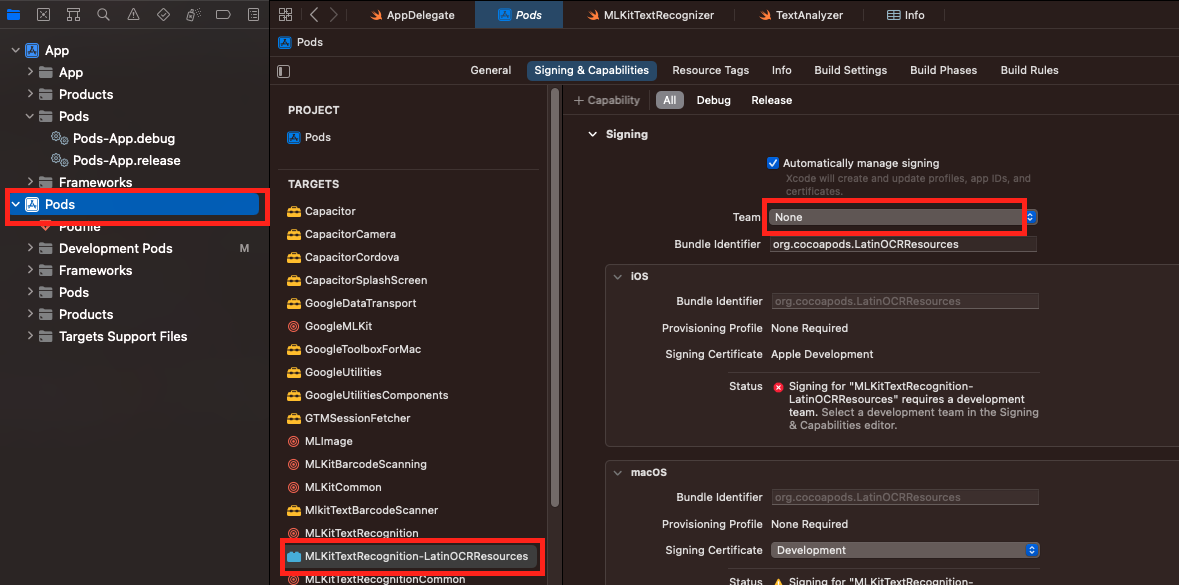Go forward with the right arrow
This screenshot has width=1179, height=585.
[334, 14]
